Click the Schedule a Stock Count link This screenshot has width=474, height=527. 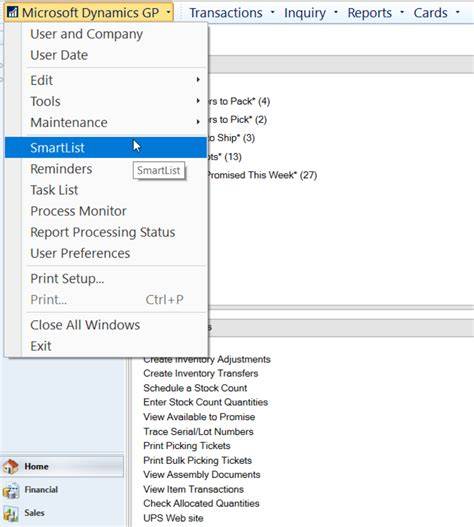tap(195, 388)
